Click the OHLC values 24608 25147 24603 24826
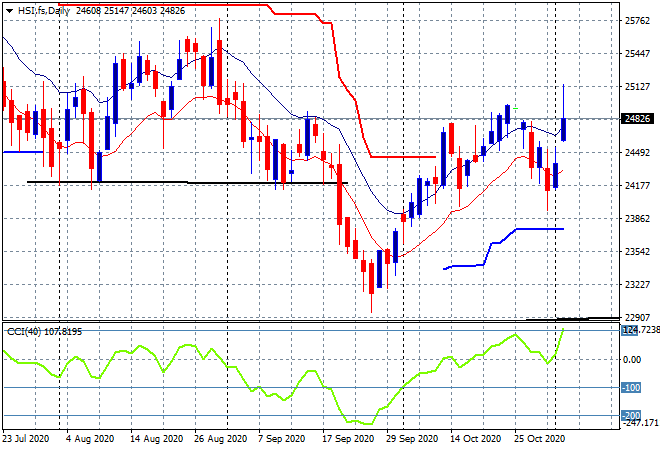 pos(130,11)
